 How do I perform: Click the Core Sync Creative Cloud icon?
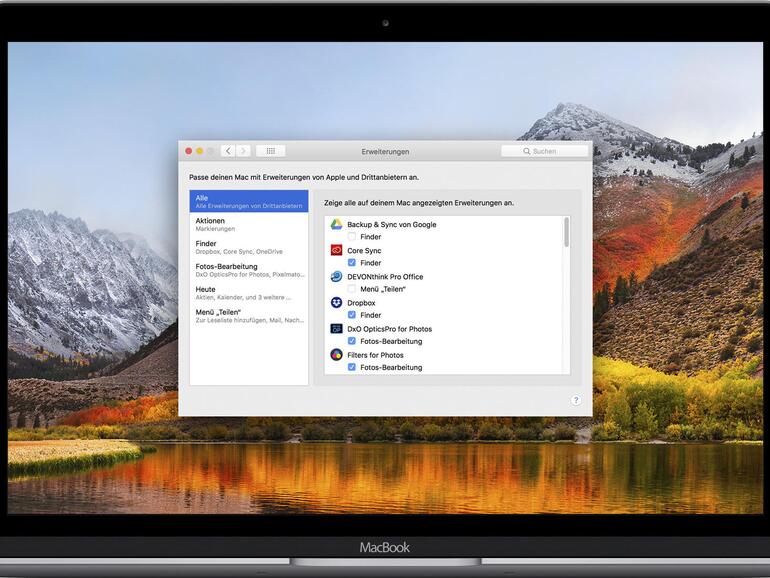[x=336, y=250]
